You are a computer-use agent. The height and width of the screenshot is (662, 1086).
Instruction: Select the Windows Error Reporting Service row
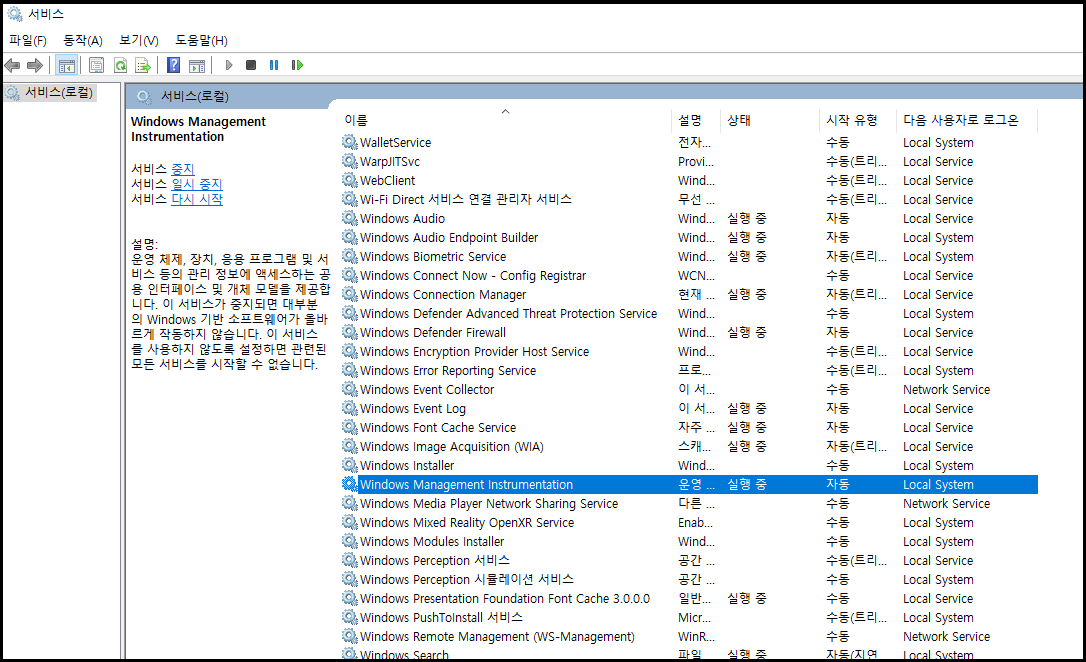689,370
